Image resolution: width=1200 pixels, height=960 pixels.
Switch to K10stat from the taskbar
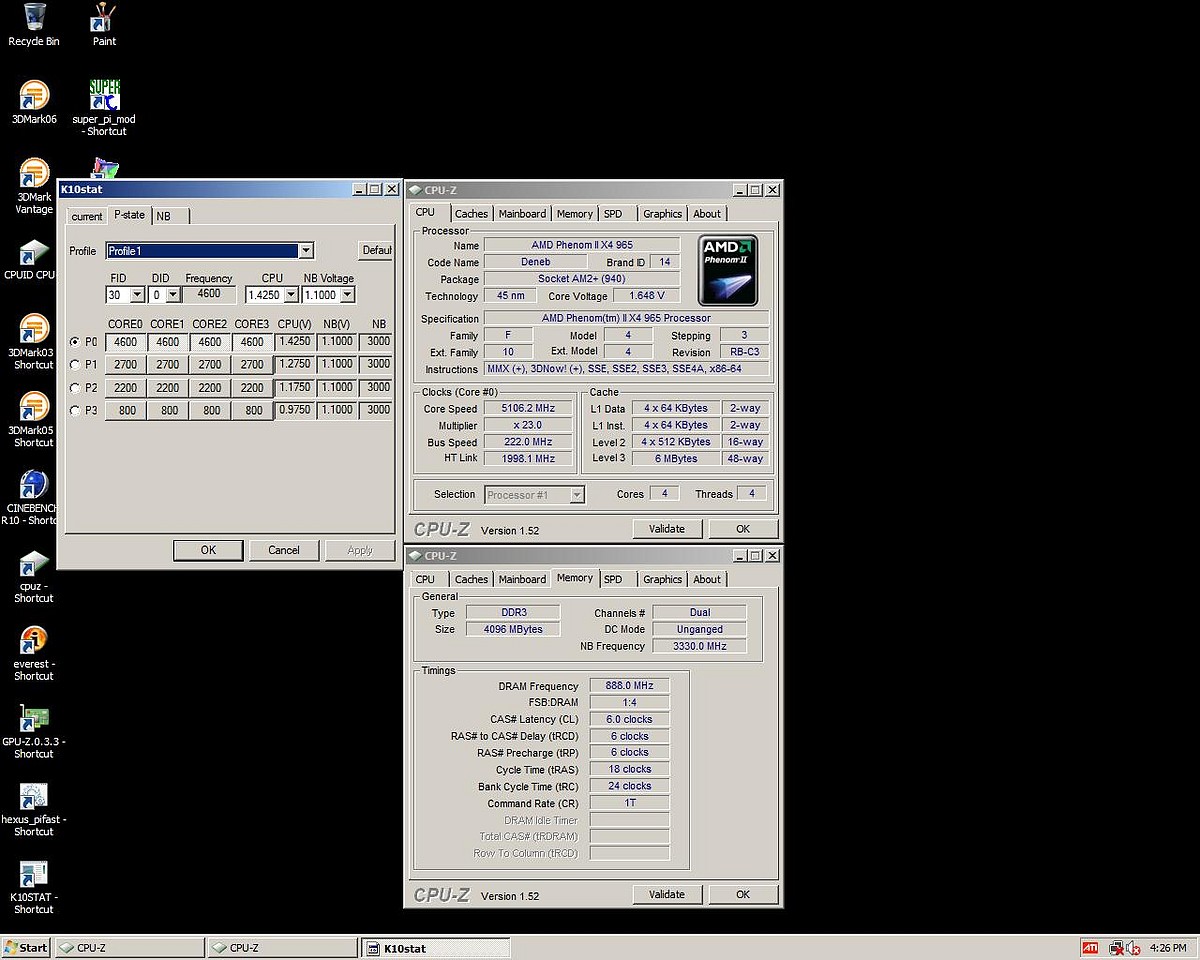pos(435,948)
